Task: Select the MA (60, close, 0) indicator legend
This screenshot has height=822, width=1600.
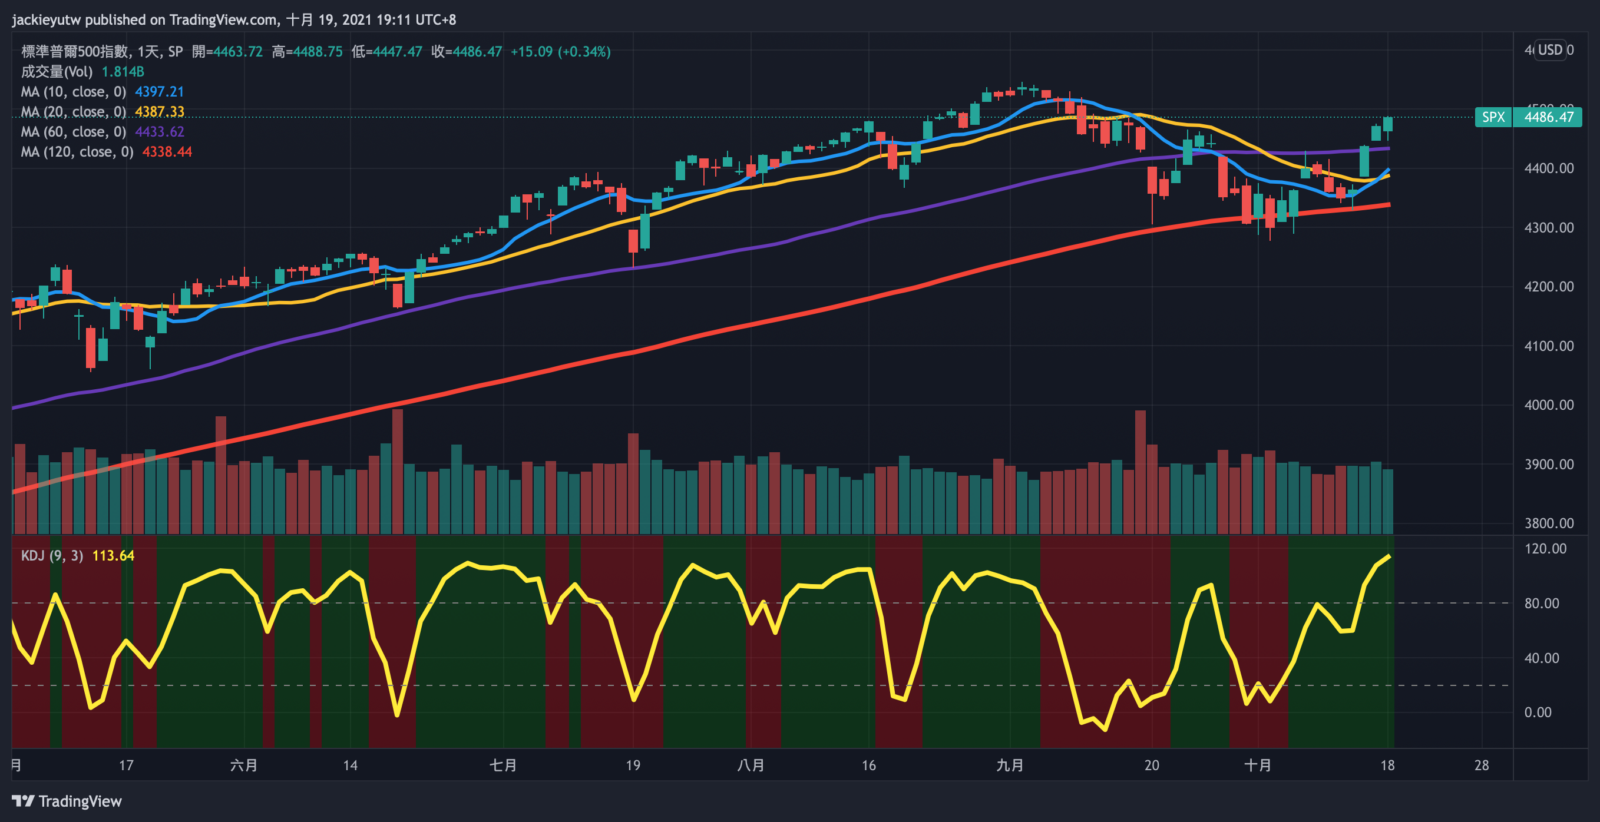Action: [73, 132]
